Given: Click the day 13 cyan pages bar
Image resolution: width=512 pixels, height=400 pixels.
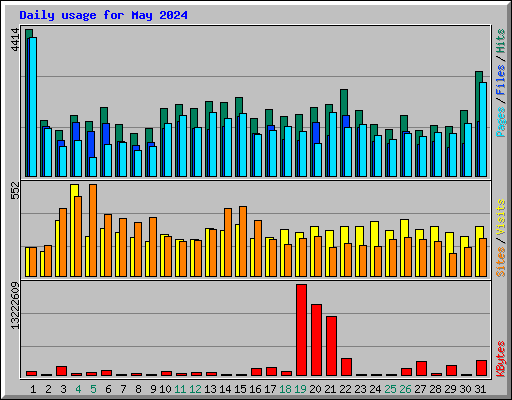Looking at the screenshot, I should [213, 144].
